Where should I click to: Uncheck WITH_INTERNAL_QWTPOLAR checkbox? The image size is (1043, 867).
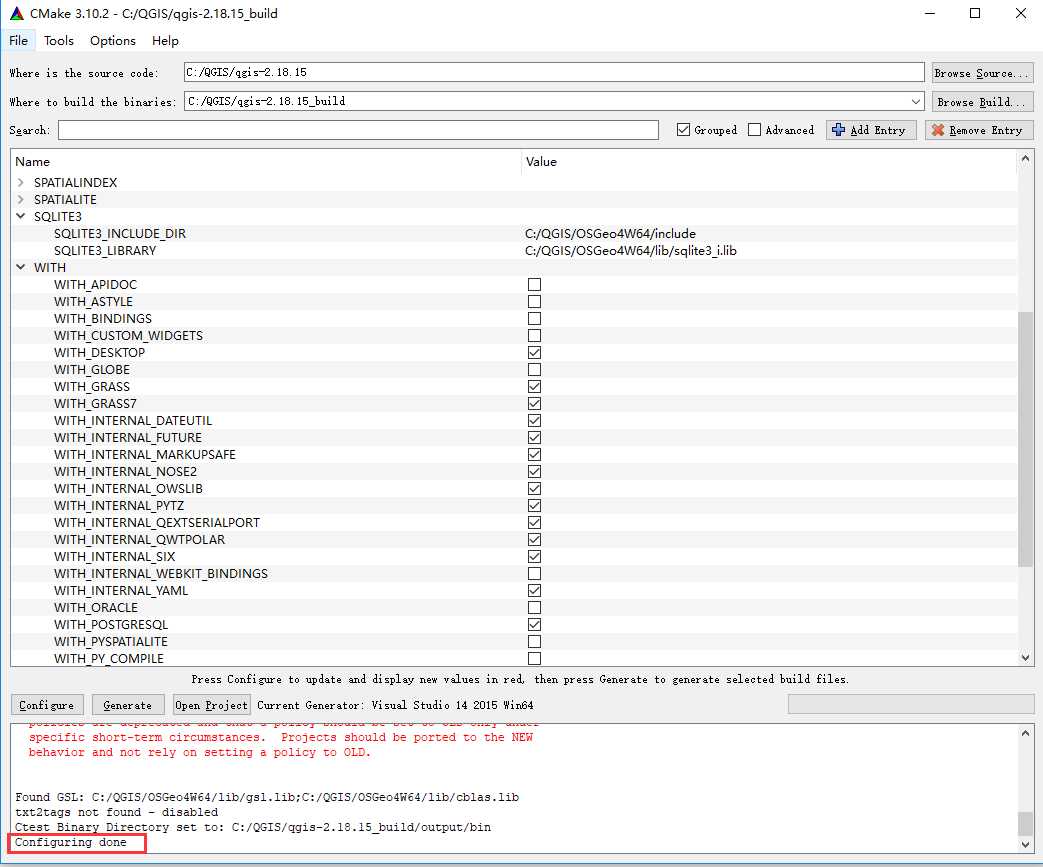pyautogui.click(x=534, y=539)
